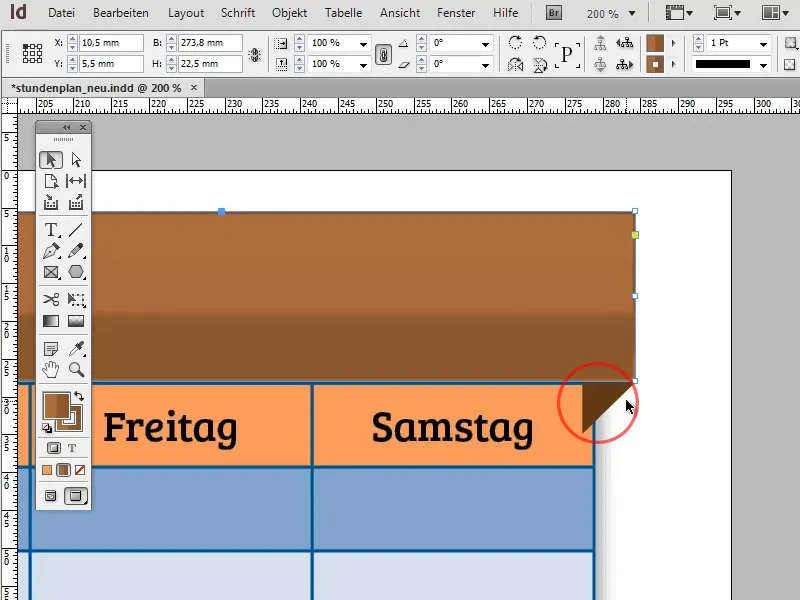This screenshot has width=800, height=600.
Task: Reset to default fill and stroke
Action: [47, 428]
